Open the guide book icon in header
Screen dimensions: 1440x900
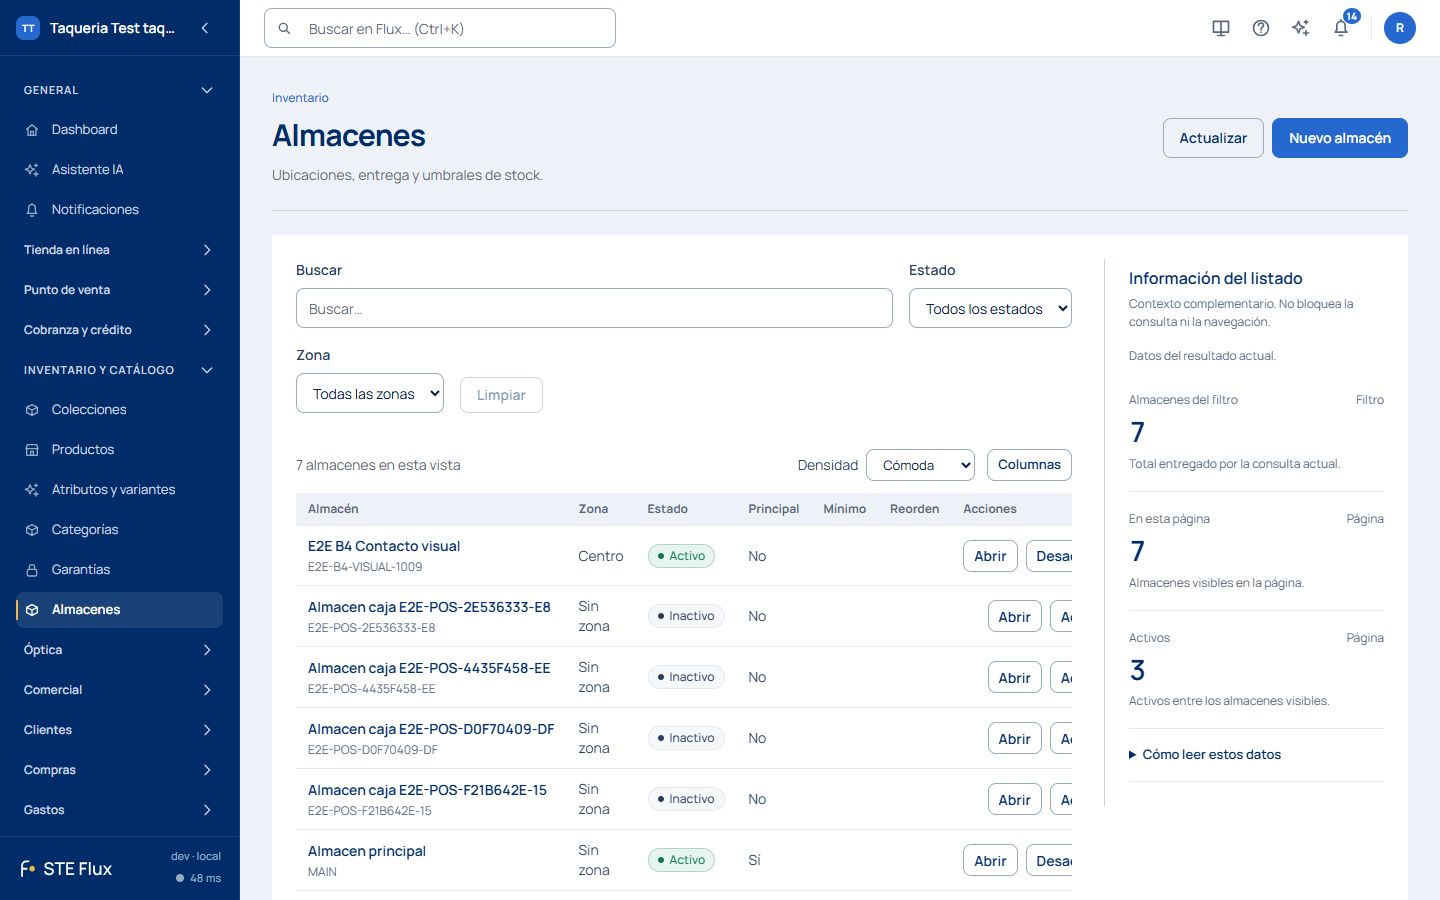(x=1221, y=28)
